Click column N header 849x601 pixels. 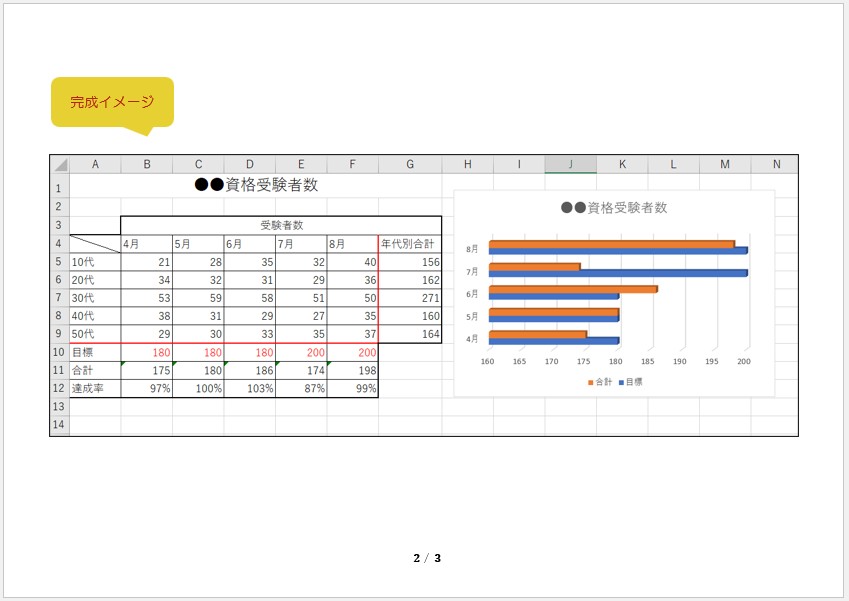[x=776, y=164]
